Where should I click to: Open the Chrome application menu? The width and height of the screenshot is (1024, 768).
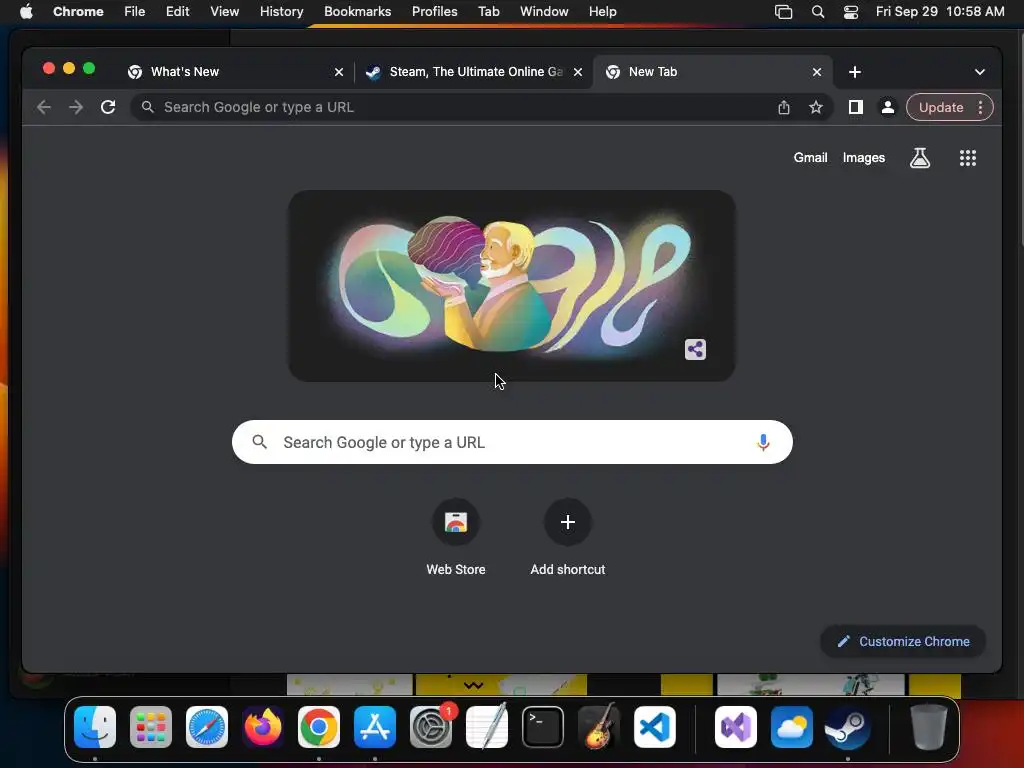(x=78, y=12)
